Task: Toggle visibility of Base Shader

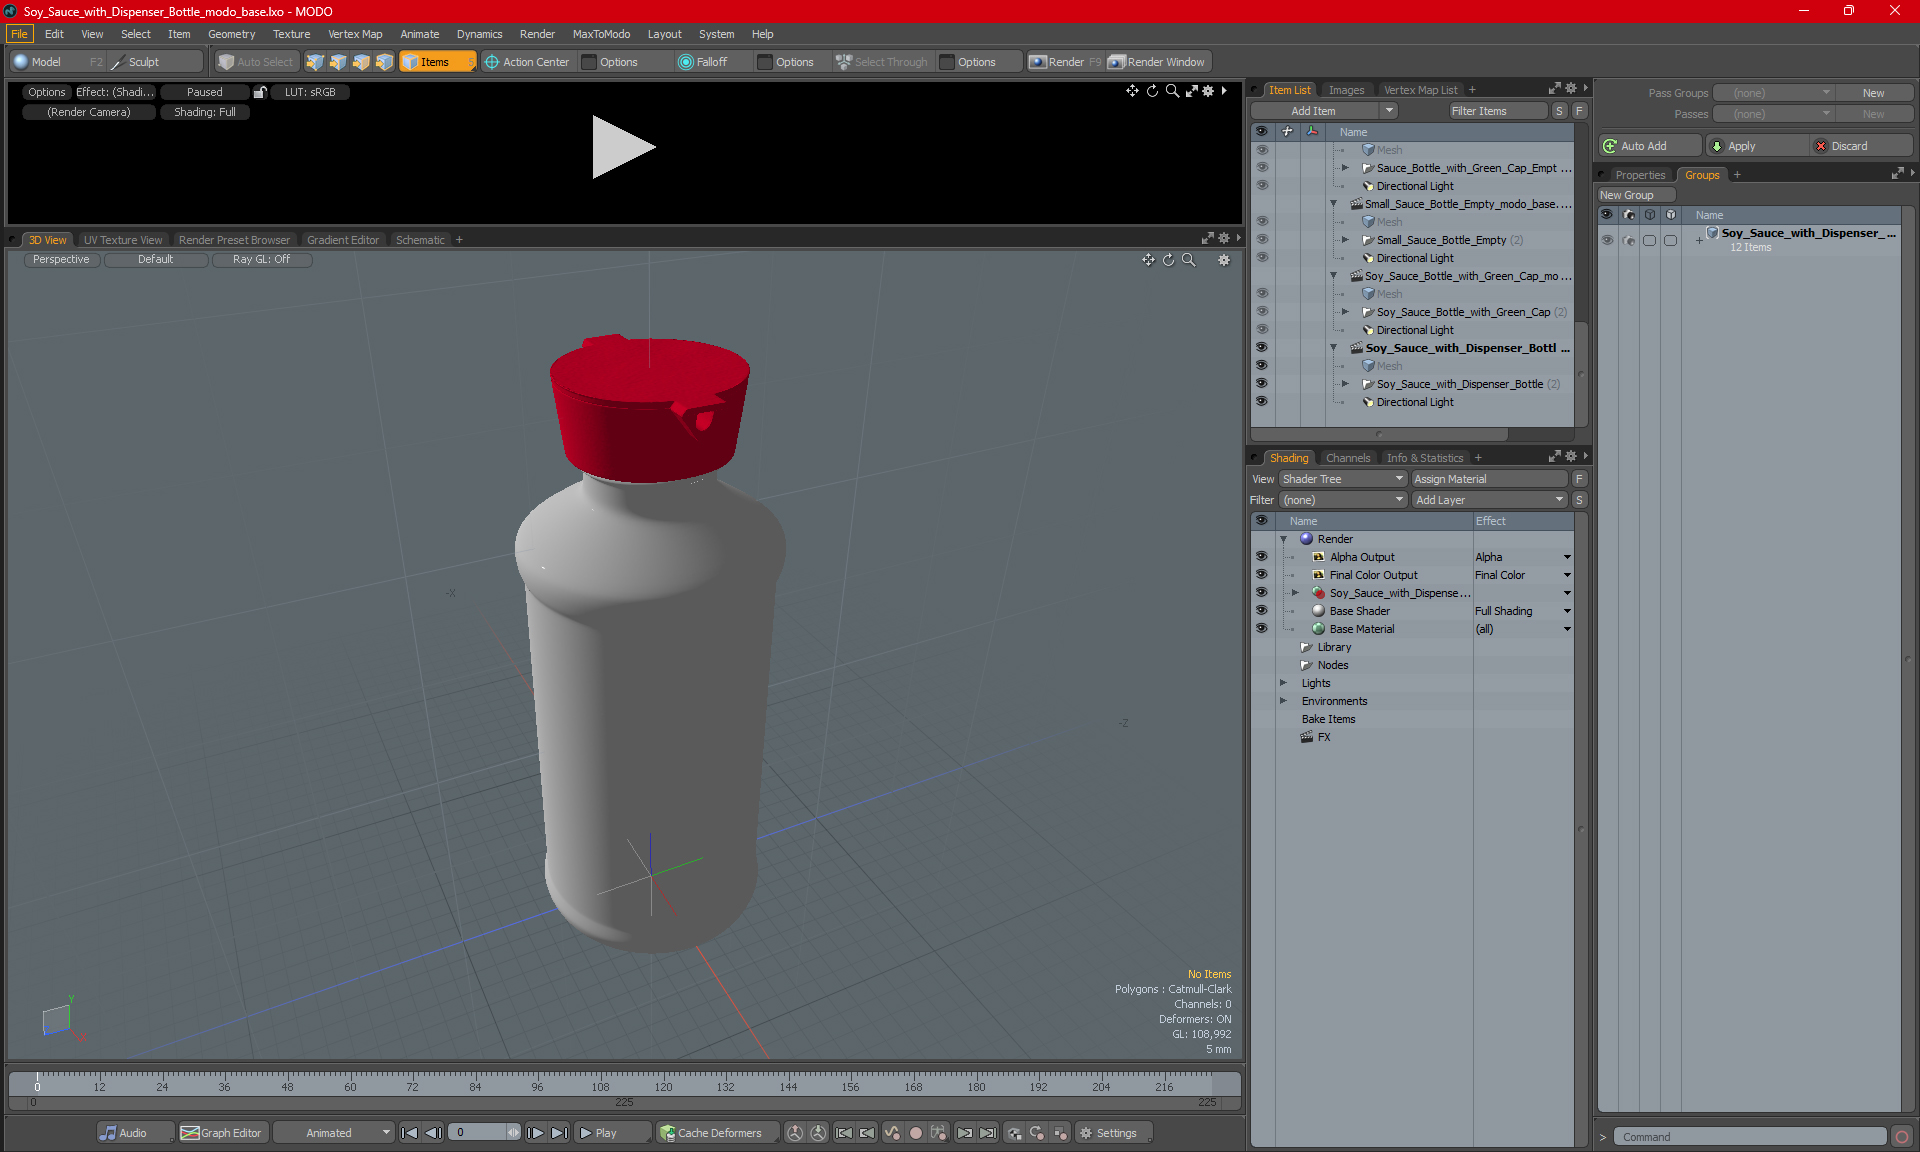Action: click(1261, 611)
